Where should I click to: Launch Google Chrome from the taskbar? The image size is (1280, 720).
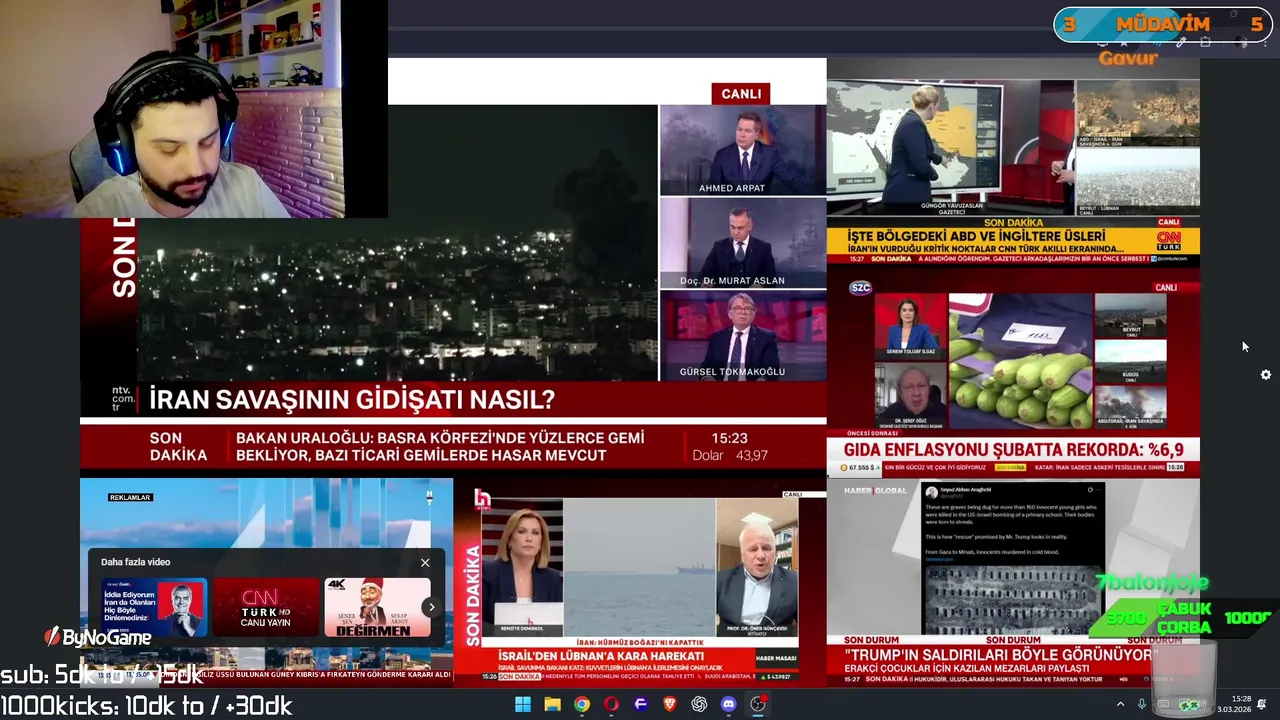582,704
